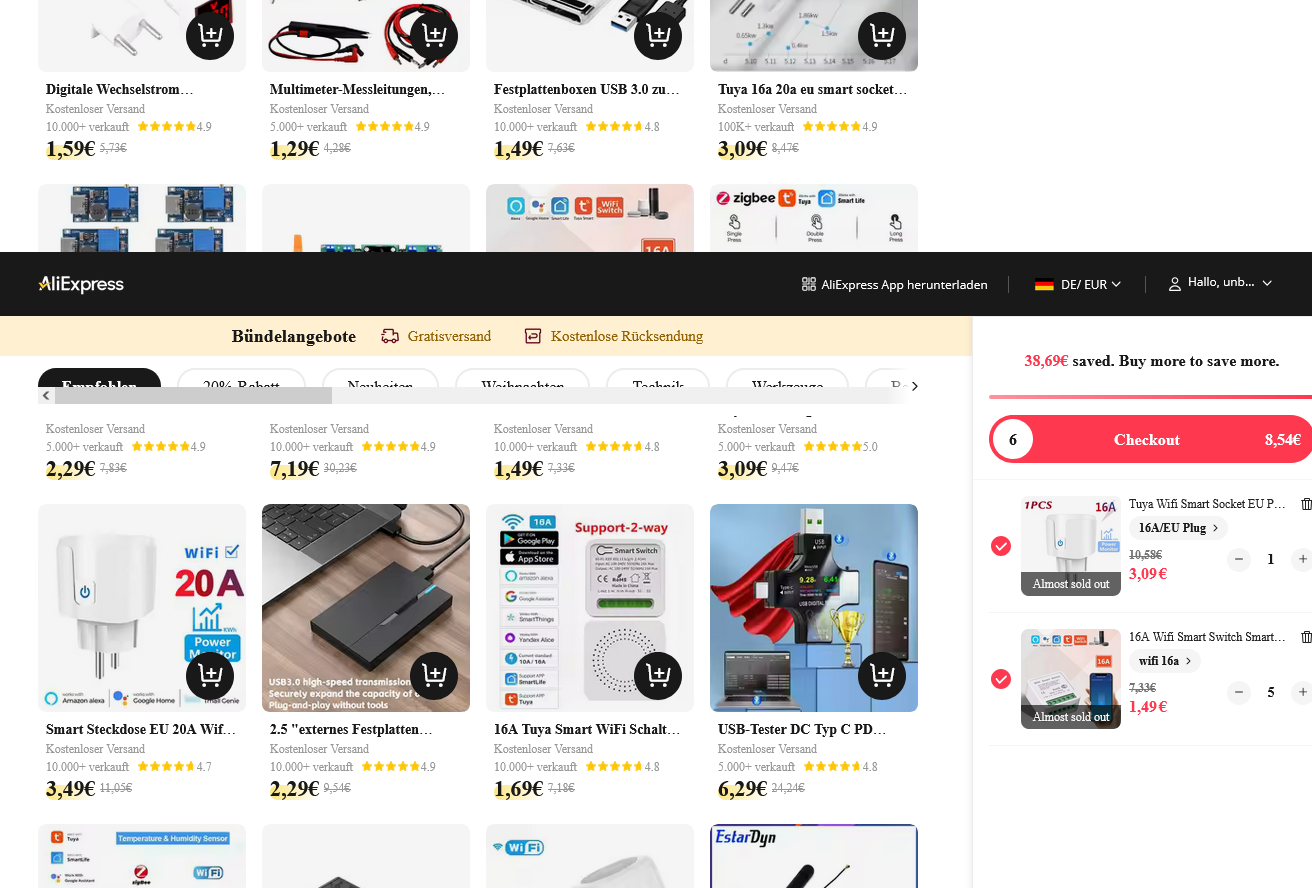Click the red Checkout button
Viewport: 1312px width, 888px height.
[x=1151, y=439]
